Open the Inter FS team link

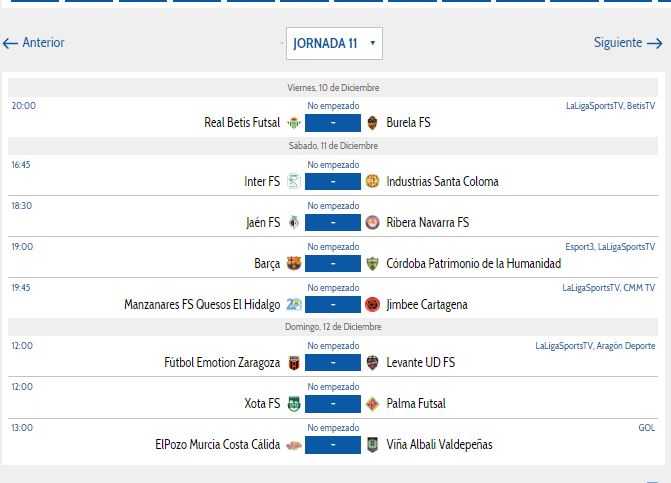[262, 182]
